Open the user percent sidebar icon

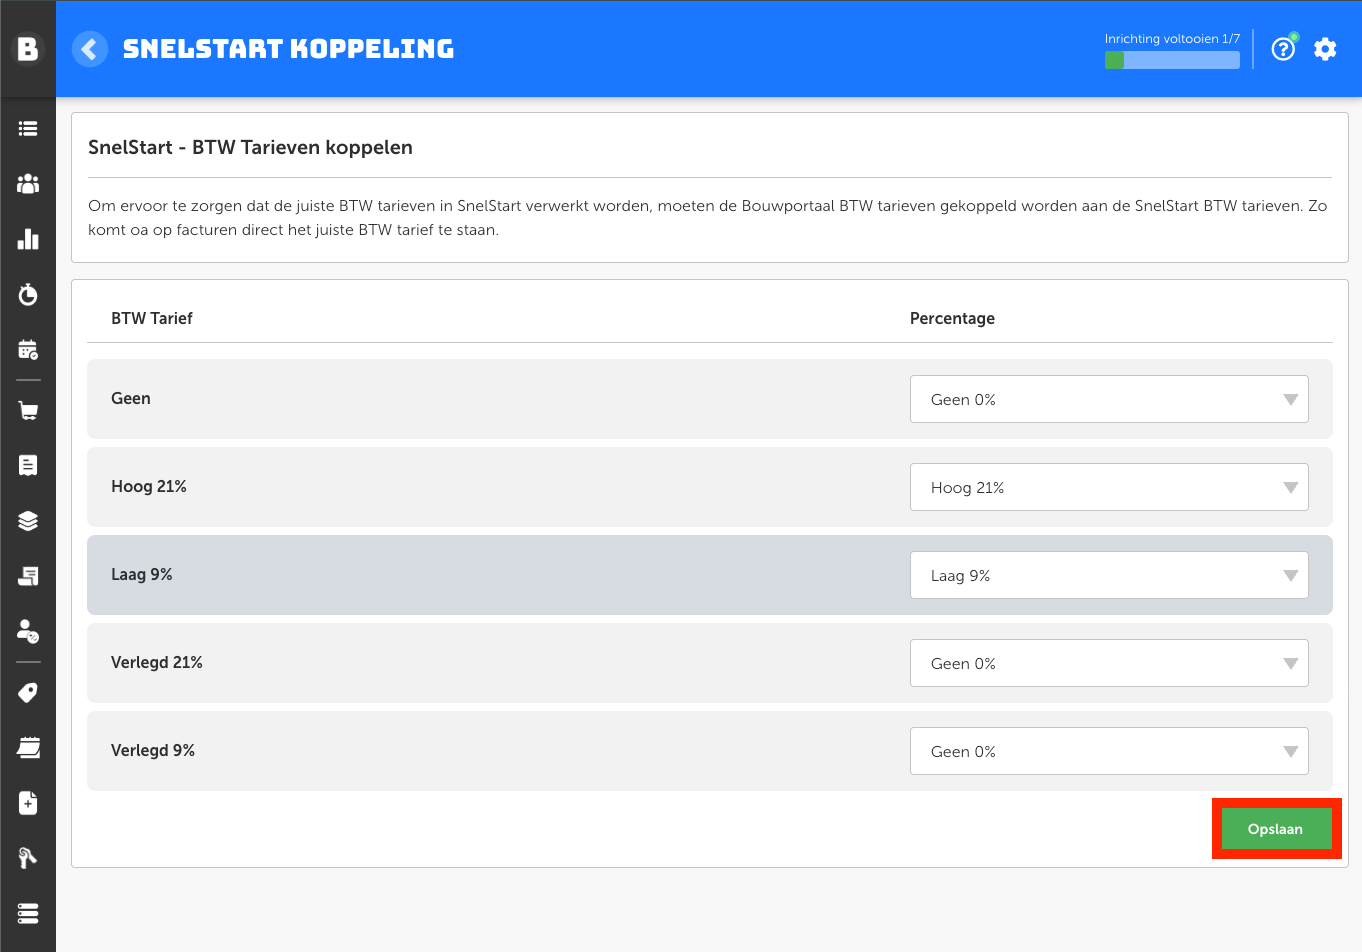point(28,631)
